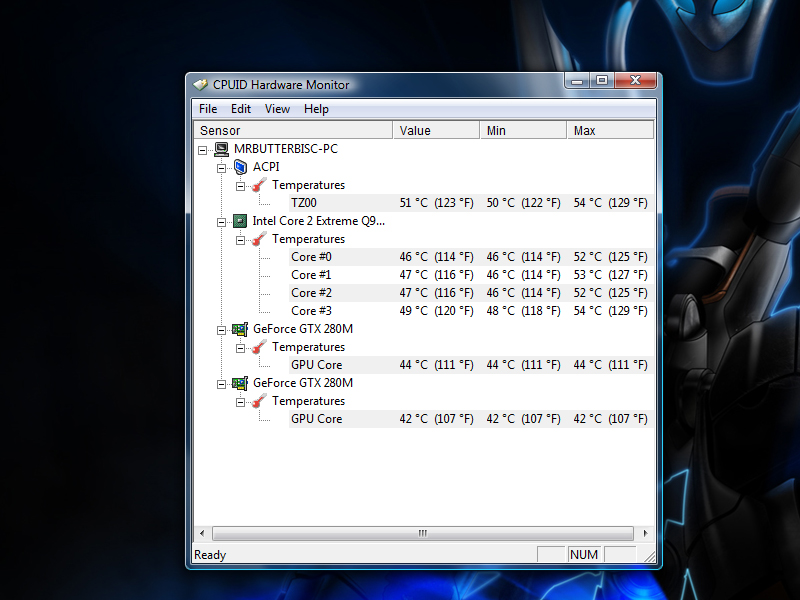Click the horizontal scrollbar right arrow
800x600 pixels.
(645, 533)
